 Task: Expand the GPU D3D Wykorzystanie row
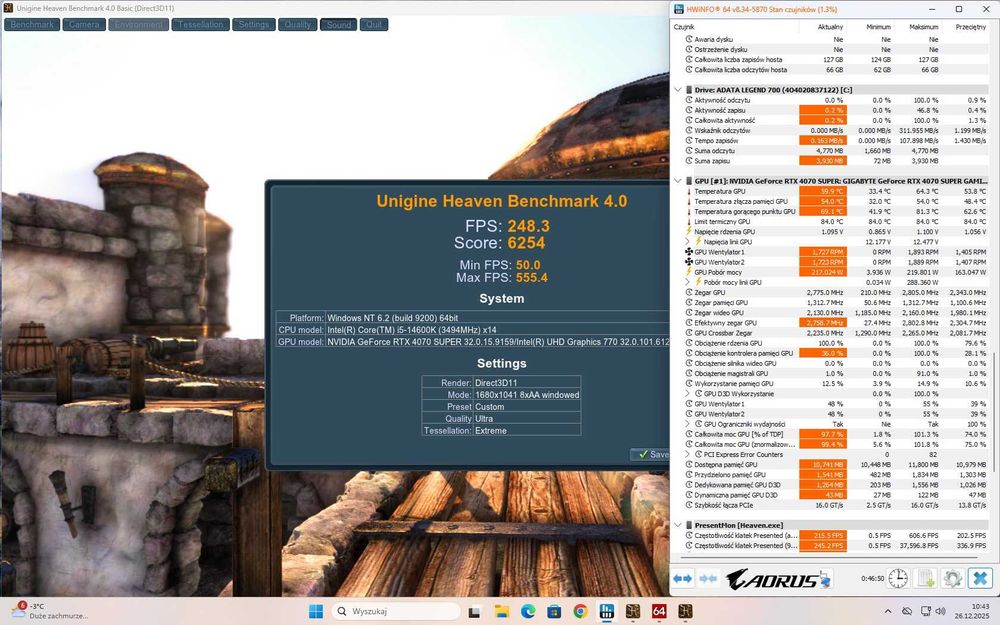pos(688,393)
